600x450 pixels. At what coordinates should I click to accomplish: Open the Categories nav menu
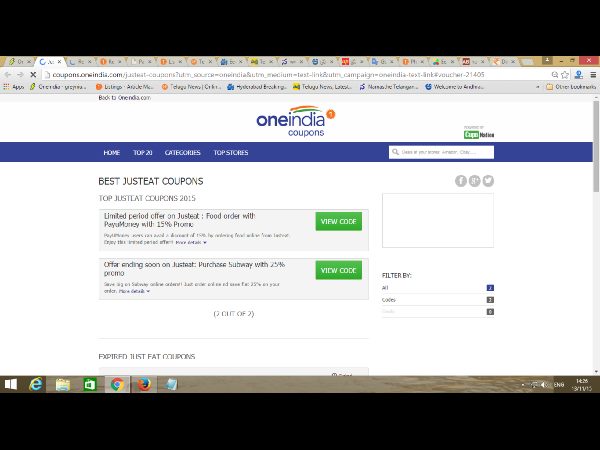(182, 153)
